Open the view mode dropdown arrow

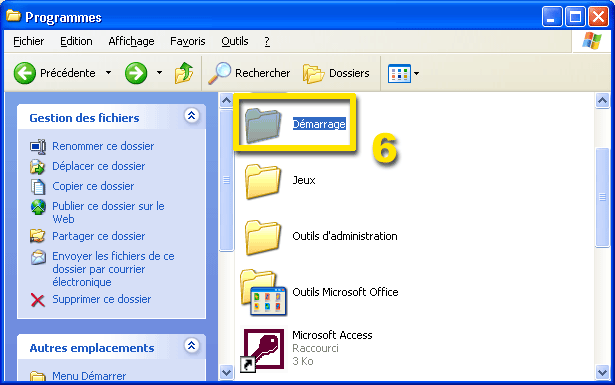pos(417,73)
